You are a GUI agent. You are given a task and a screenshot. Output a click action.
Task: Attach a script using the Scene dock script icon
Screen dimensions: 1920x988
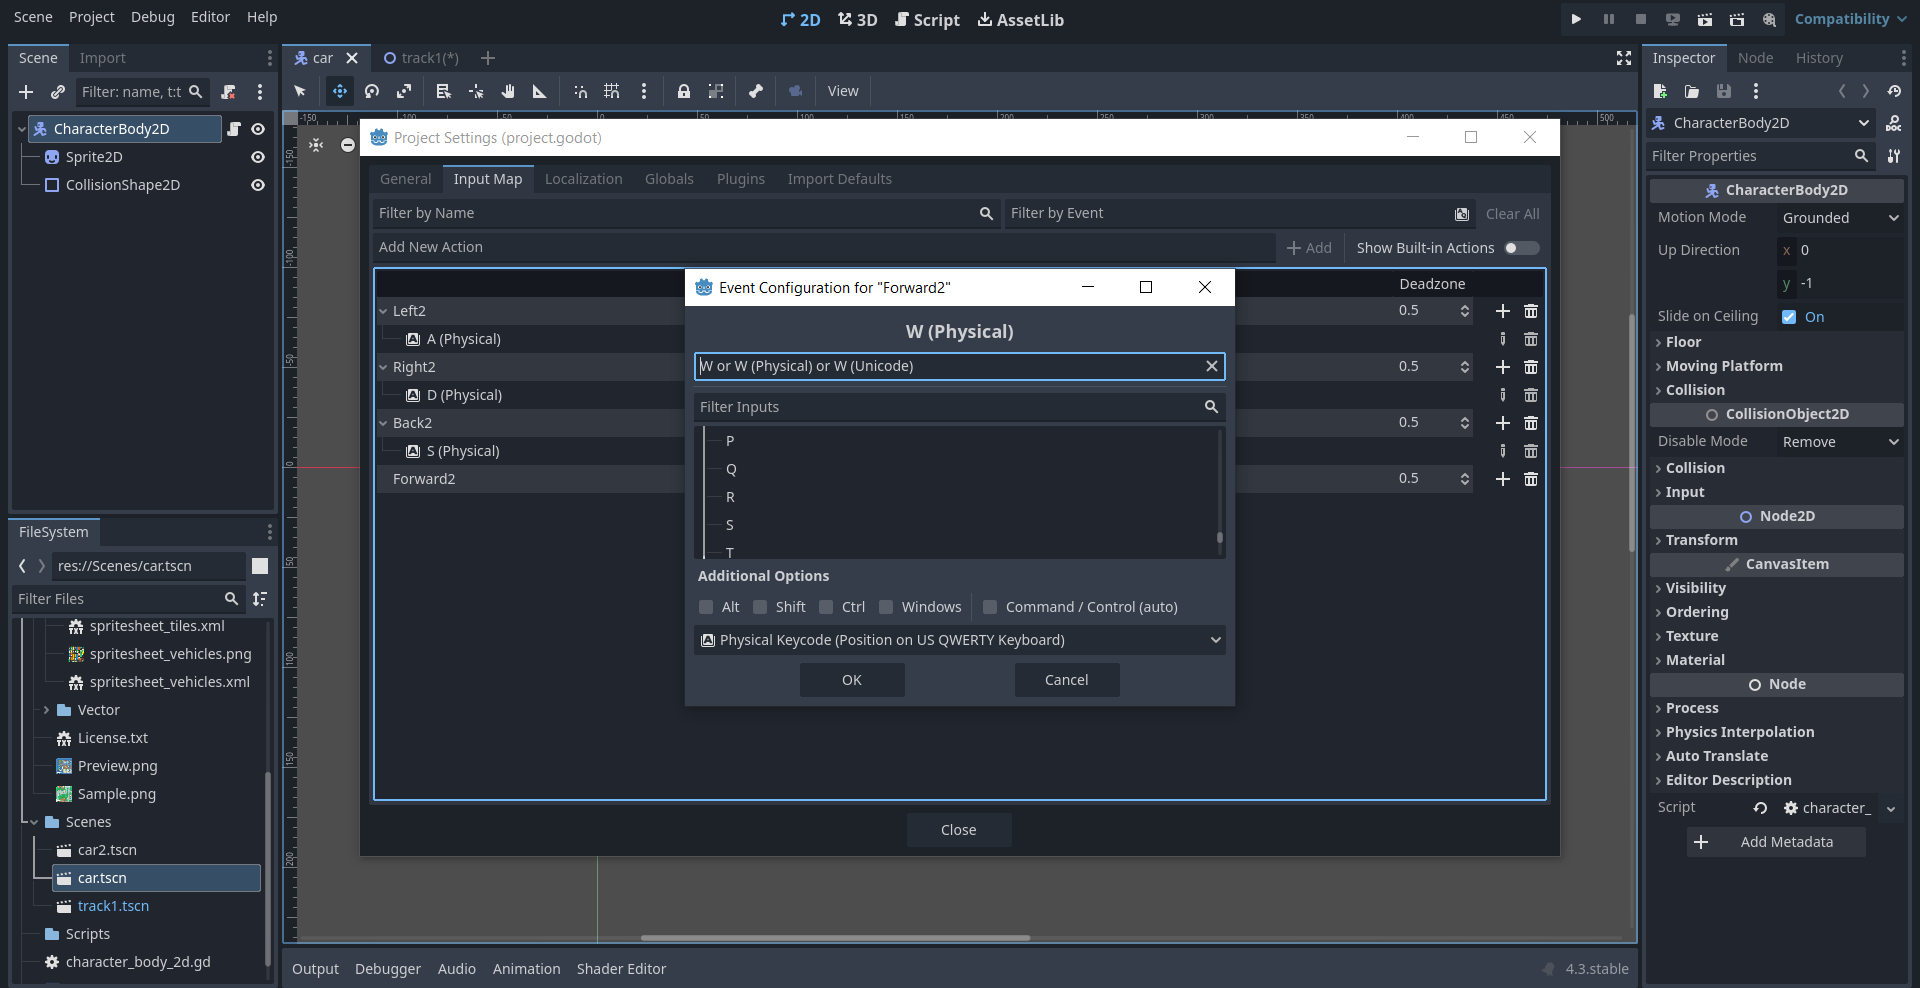pyautogui.click(x=228, y=92)
